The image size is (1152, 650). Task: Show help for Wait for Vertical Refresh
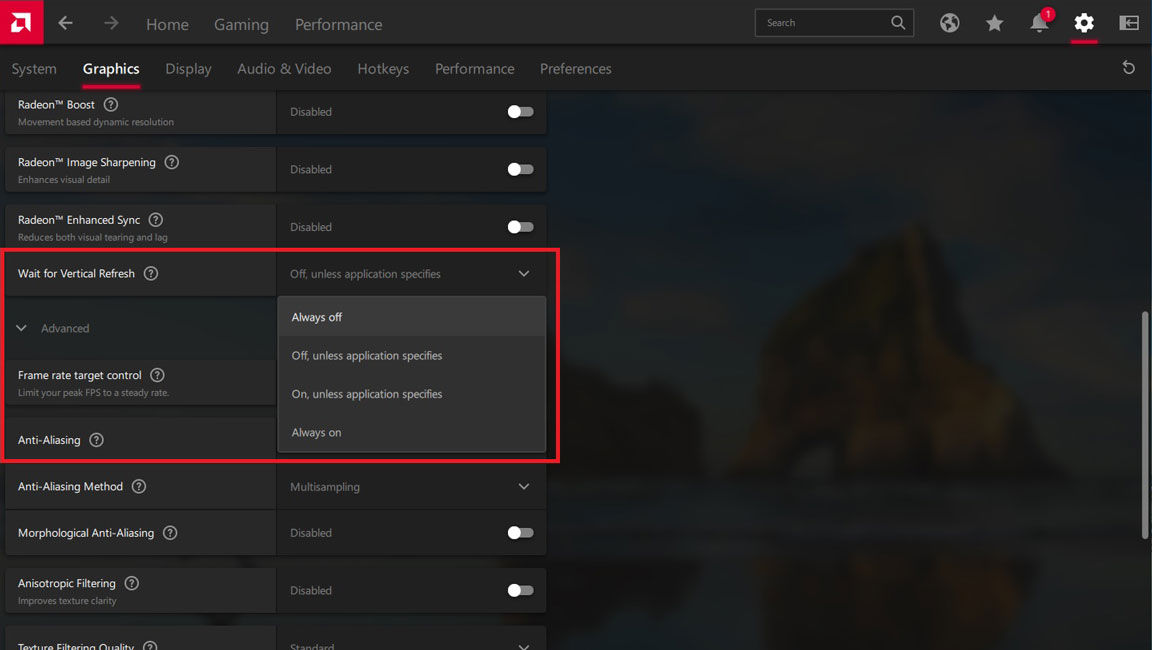151,273
